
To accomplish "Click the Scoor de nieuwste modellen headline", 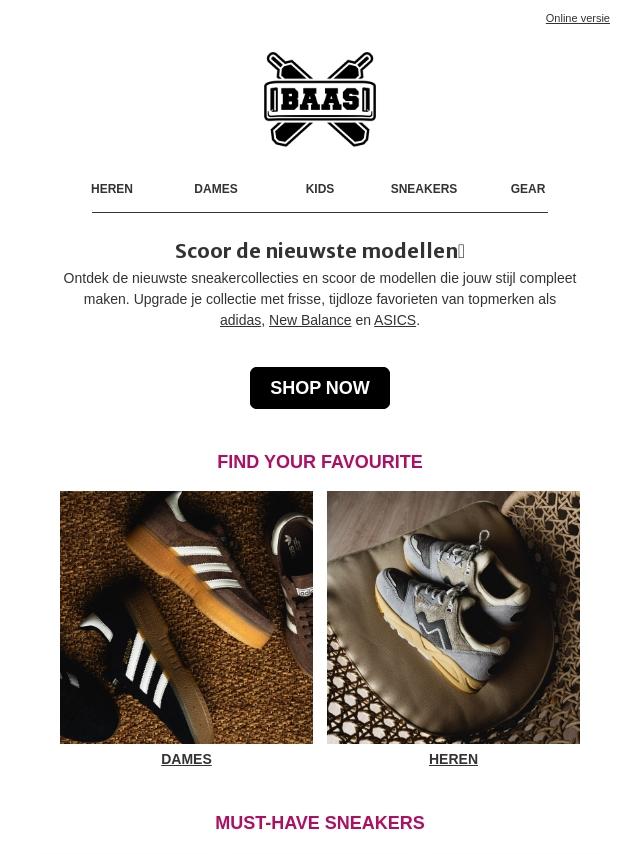I will pyautogui.click(x=320, y=251).
